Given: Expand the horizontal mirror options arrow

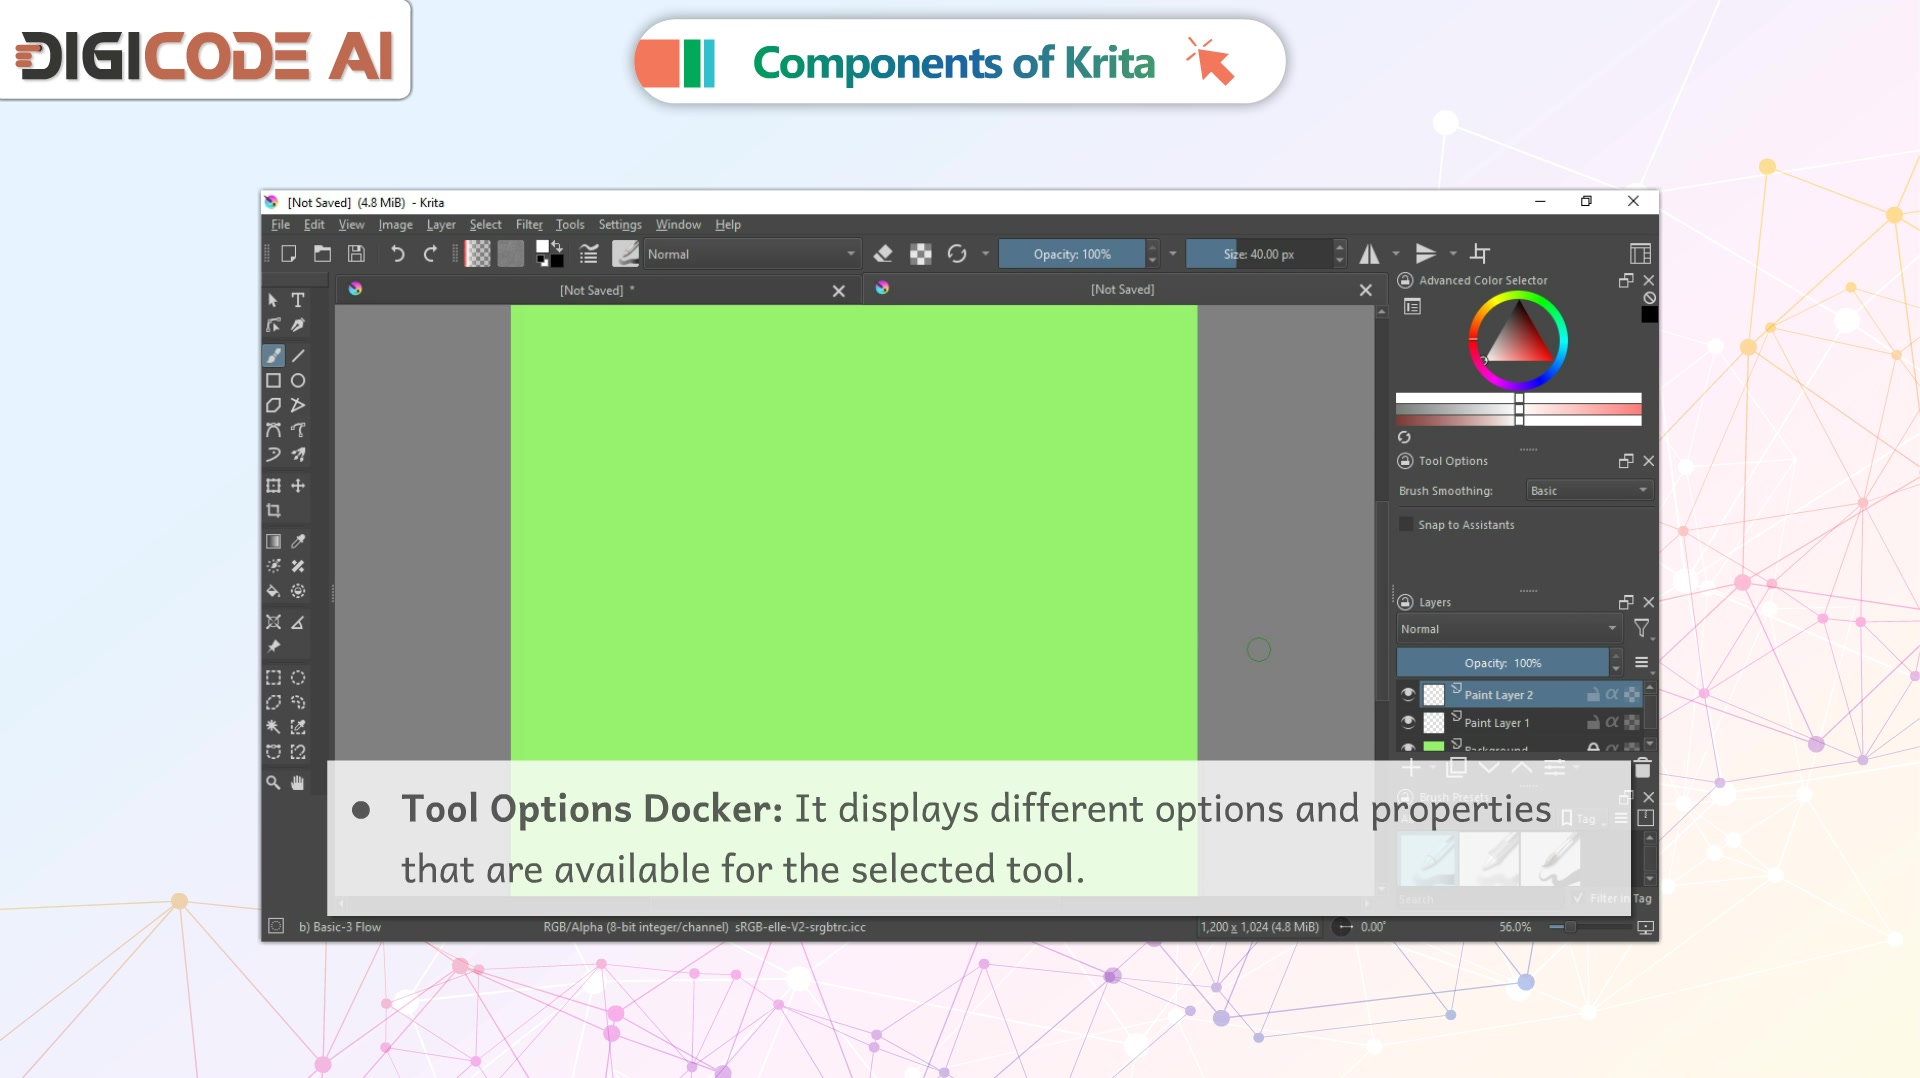Looking at the screenshot, I should [x=1396, y=254].
